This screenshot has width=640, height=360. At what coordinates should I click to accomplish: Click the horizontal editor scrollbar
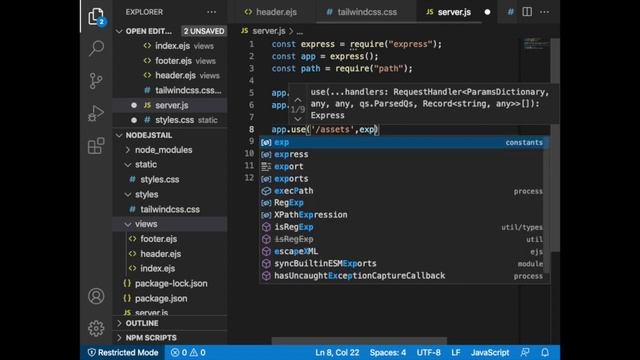359,340
